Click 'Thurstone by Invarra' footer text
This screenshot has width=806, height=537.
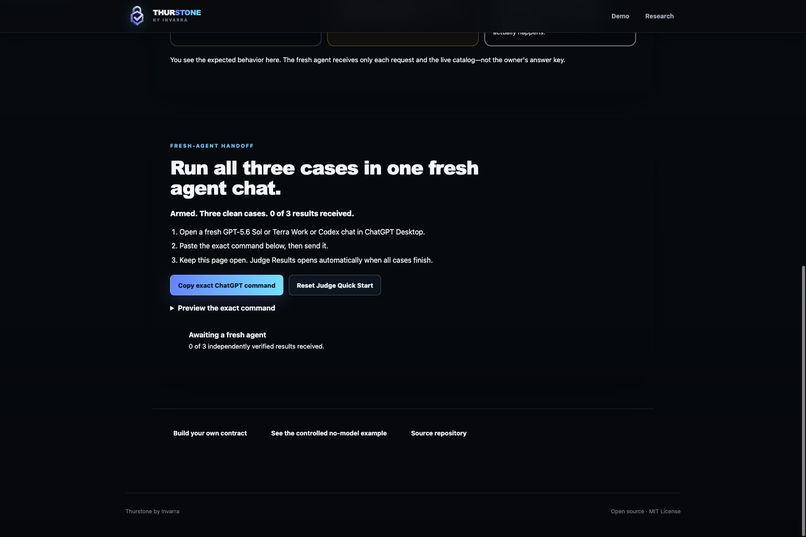coord(152,511)
